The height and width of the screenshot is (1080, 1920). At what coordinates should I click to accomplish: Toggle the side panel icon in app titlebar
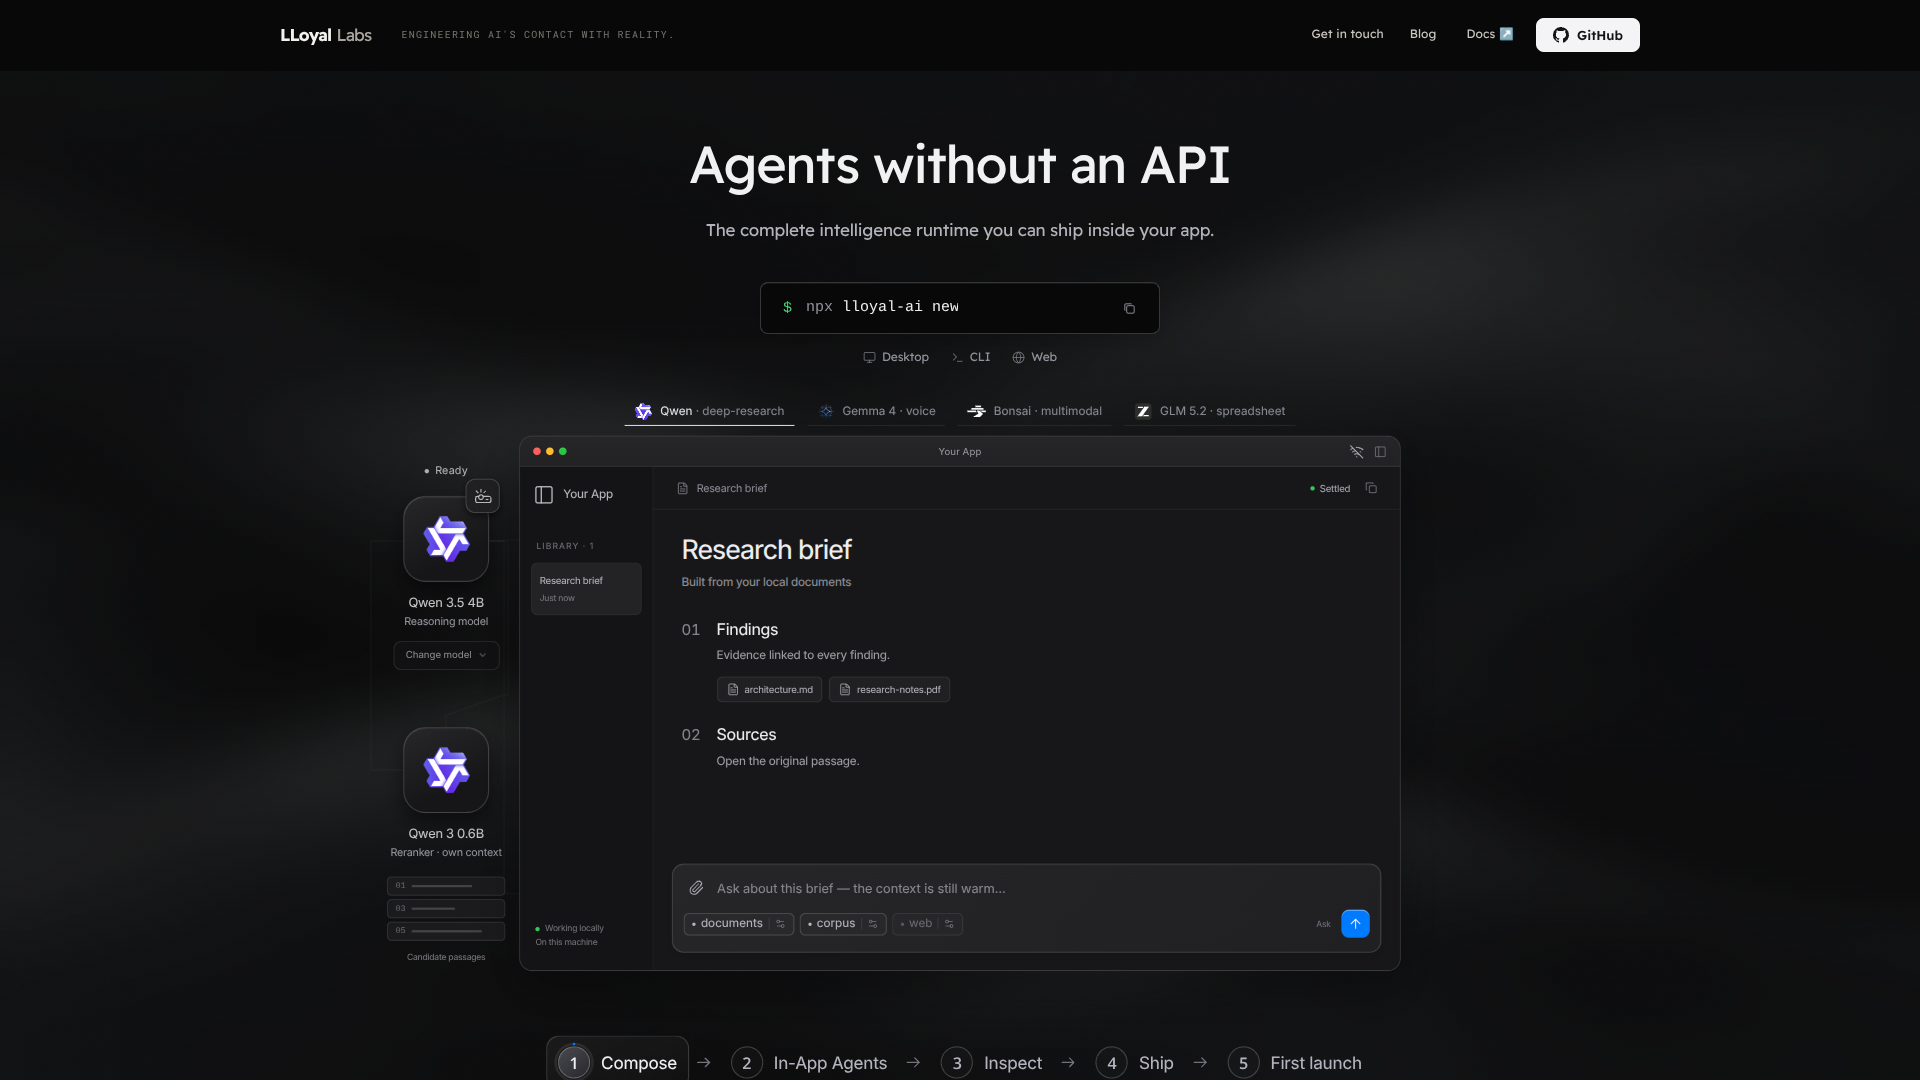pos(1380,452)
